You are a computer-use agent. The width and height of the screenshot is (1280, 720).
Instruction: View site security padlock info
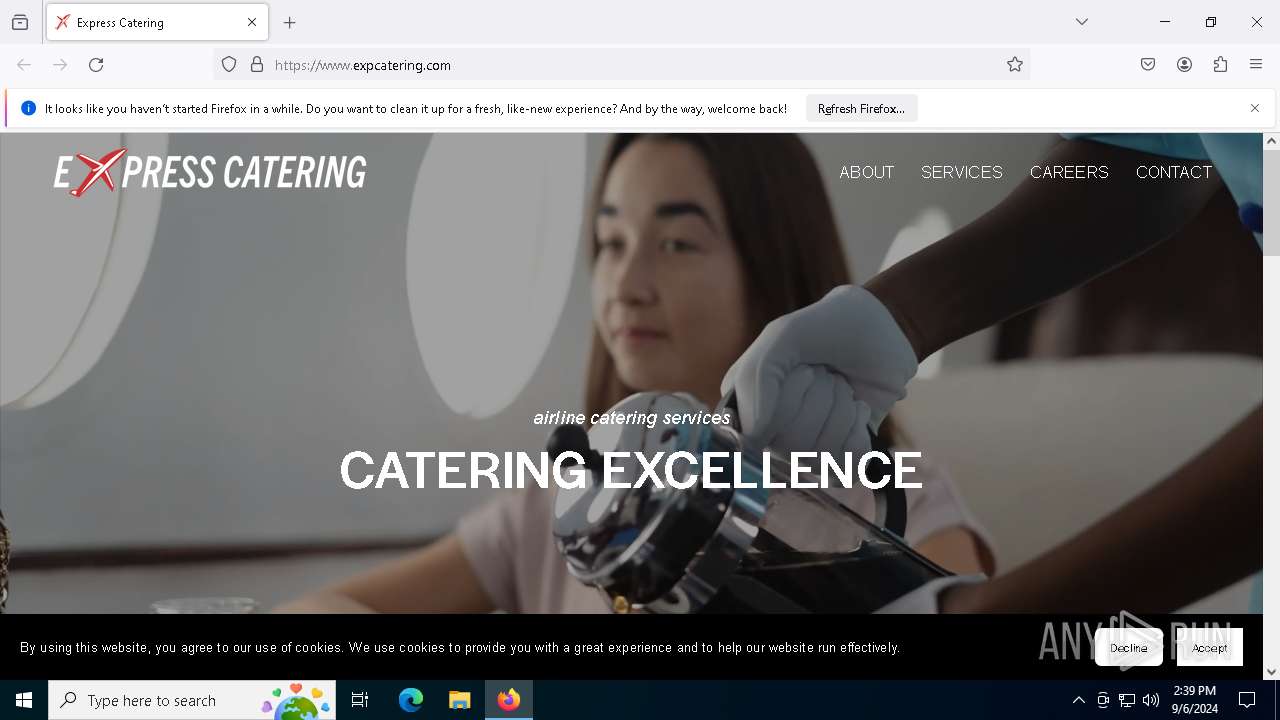(257, 65)
